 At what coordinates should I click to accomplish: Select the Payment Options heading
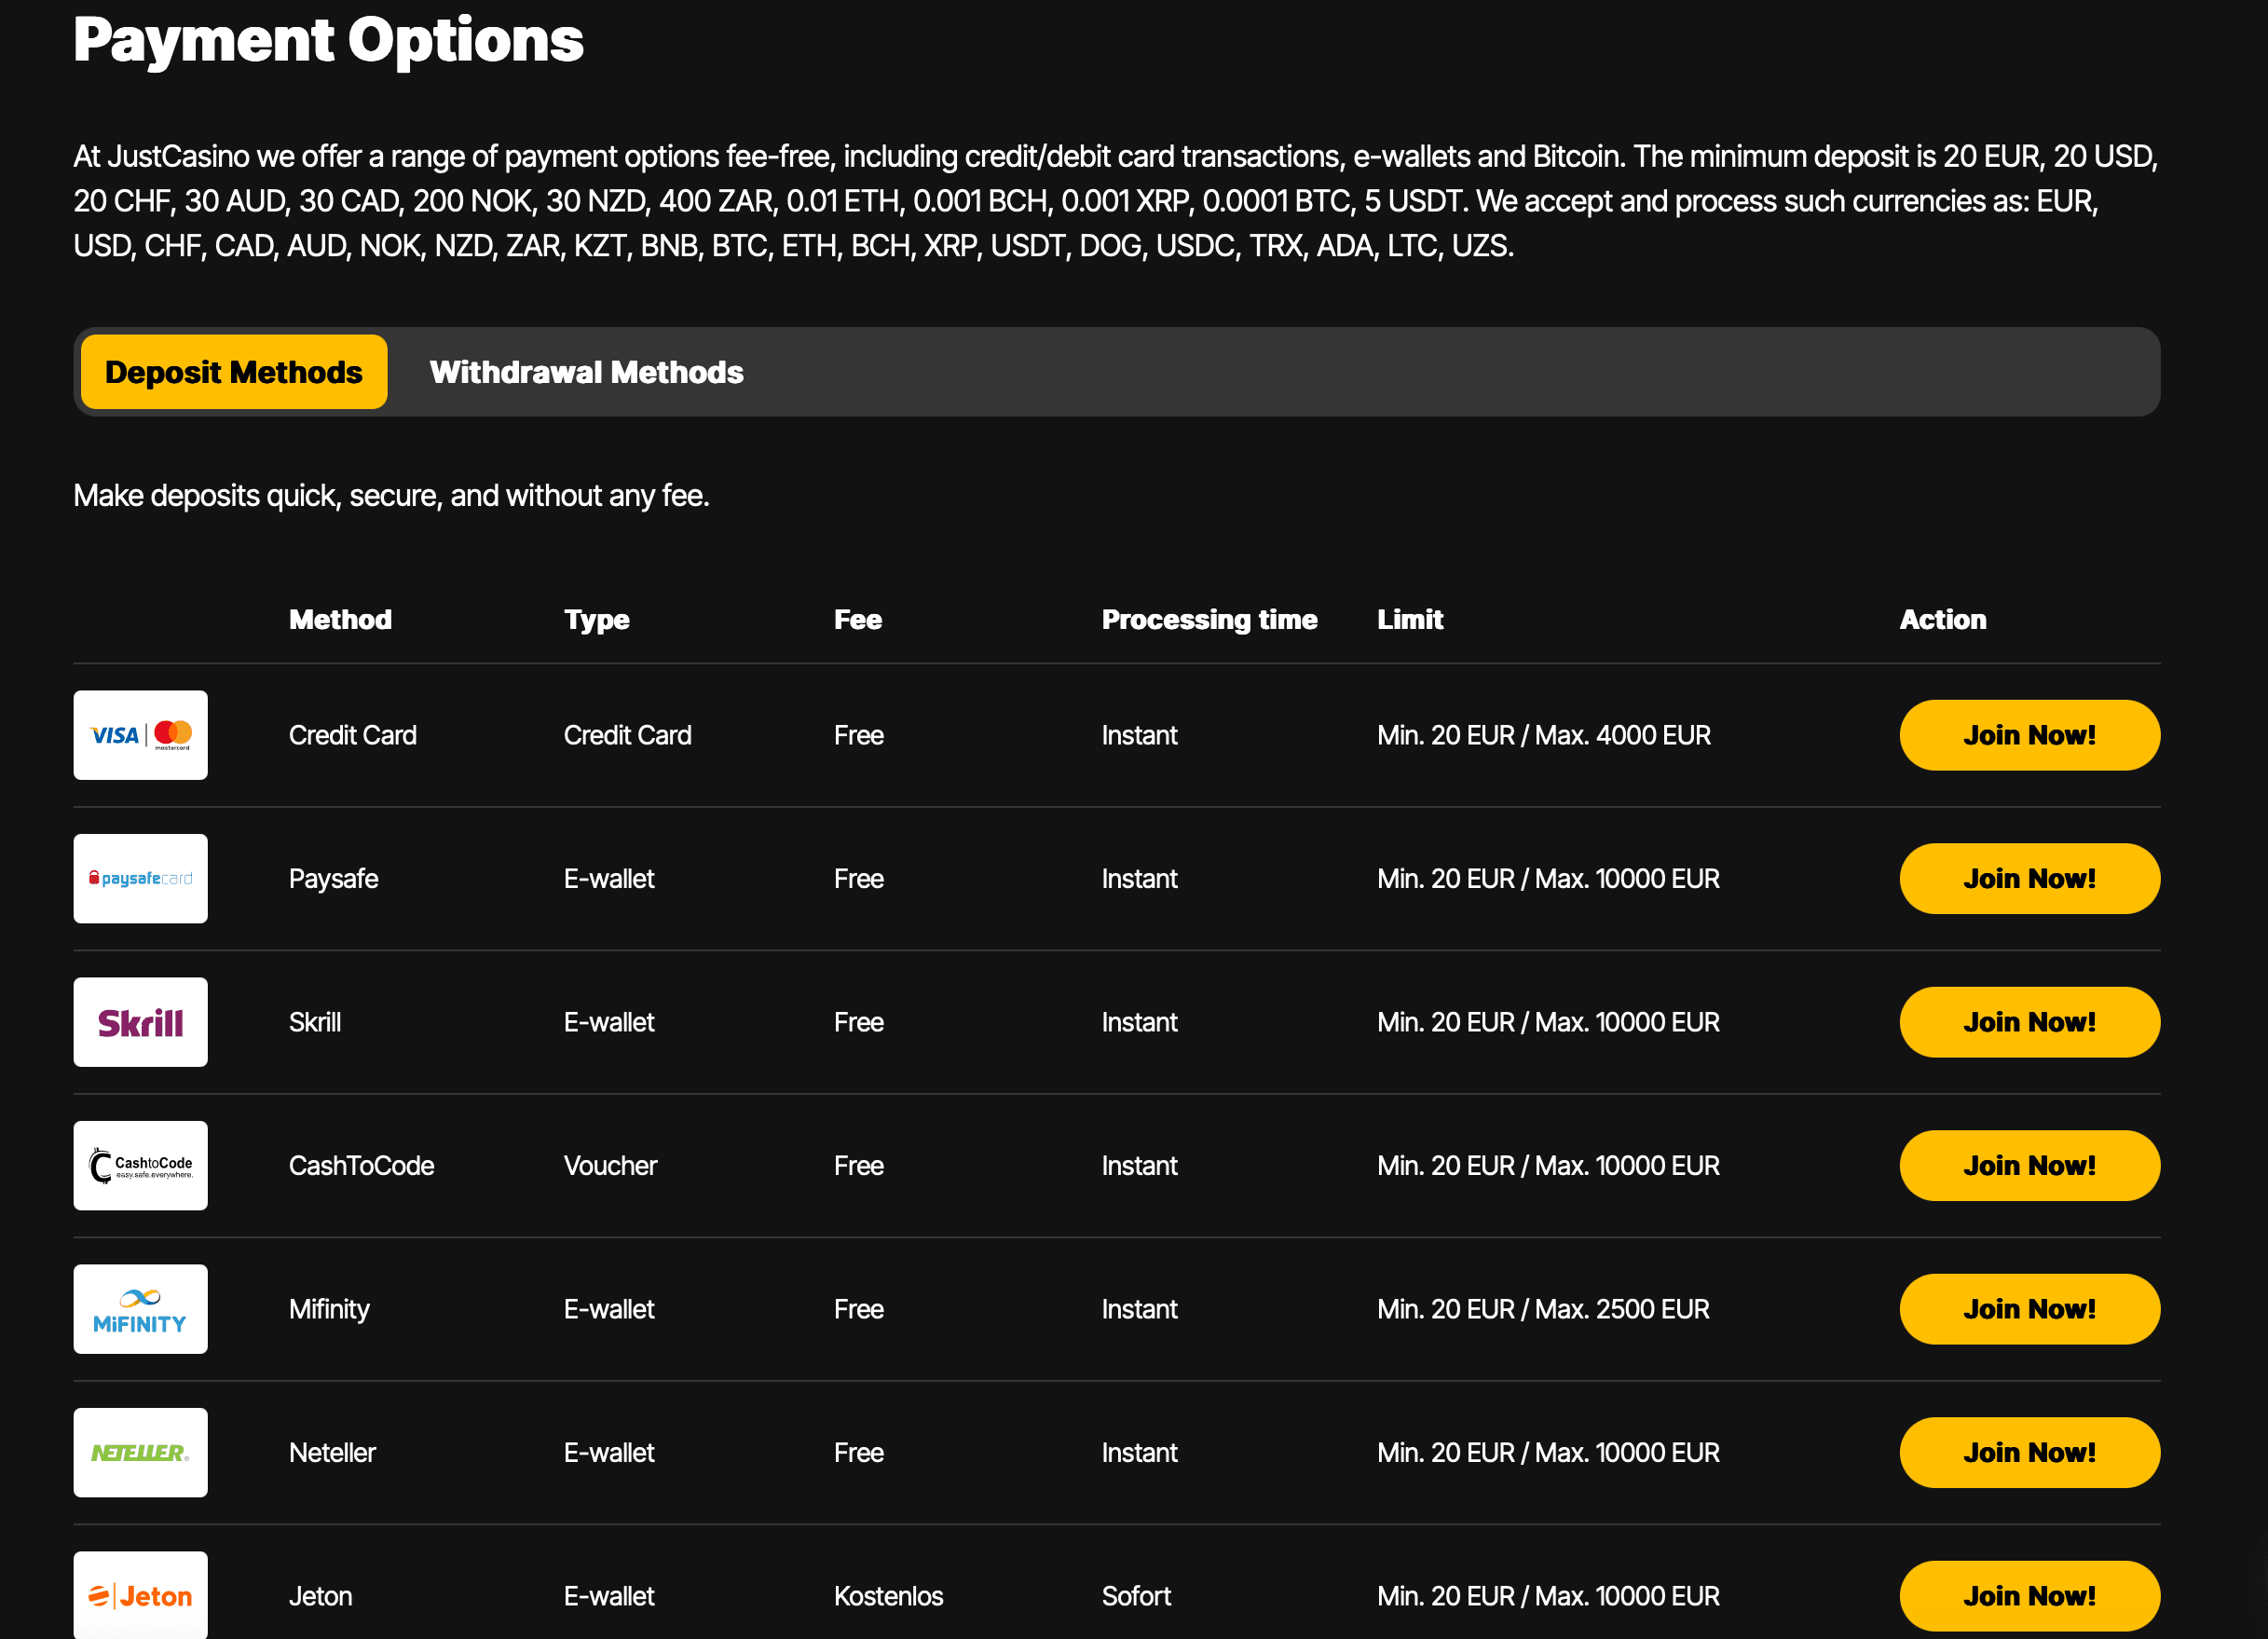[x=330, y=41]
